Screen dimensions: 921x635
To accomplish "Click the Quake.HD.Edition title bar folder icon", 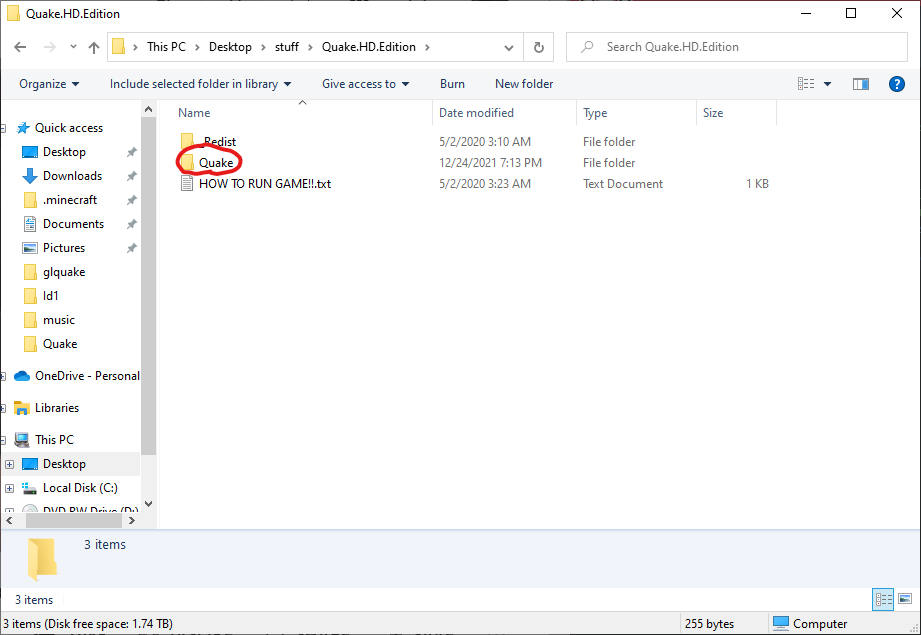I will pyautogui.click(x=13, y=13).
